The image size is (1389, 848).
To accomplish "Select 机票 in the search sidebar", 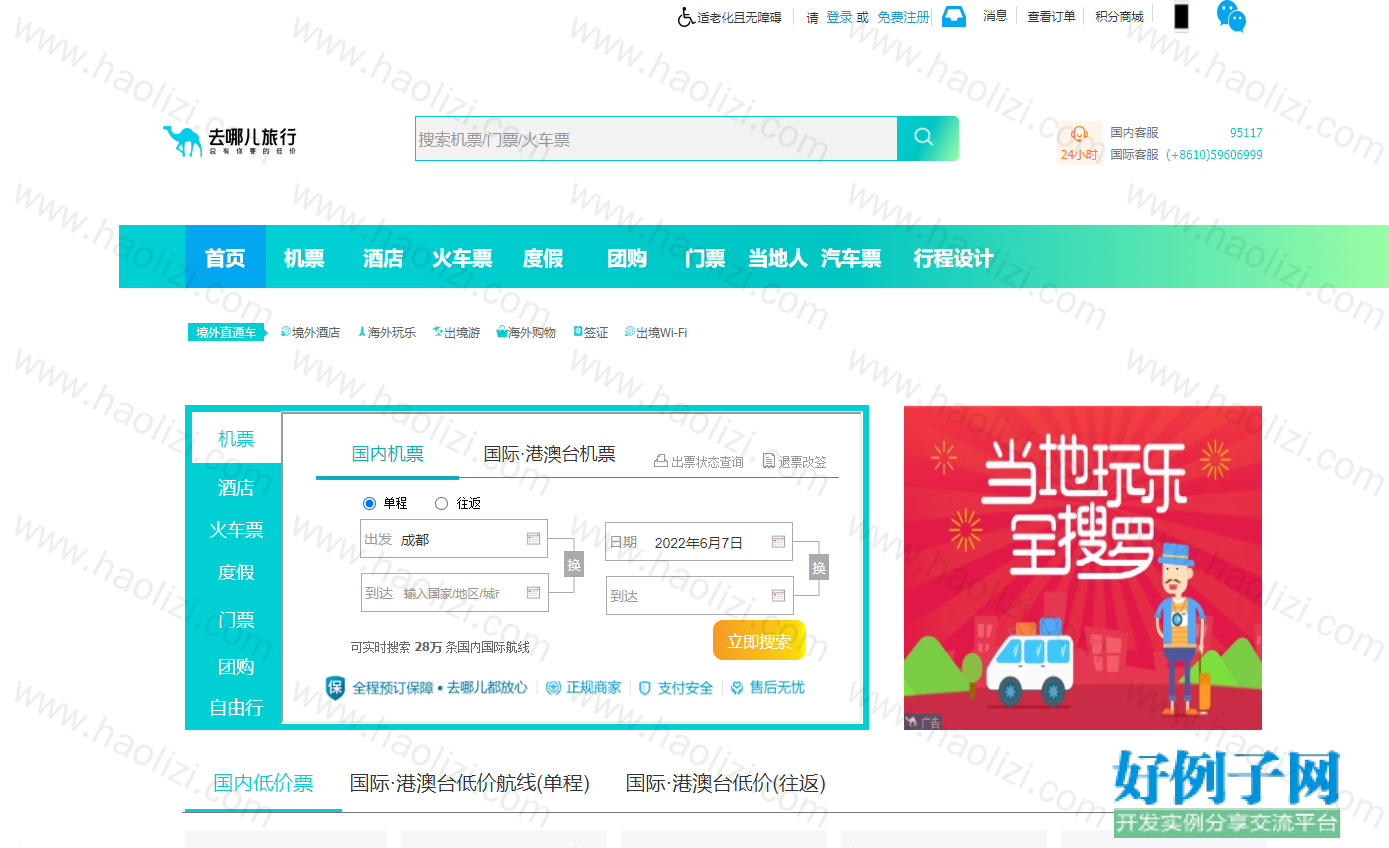I will pos(237,438).
